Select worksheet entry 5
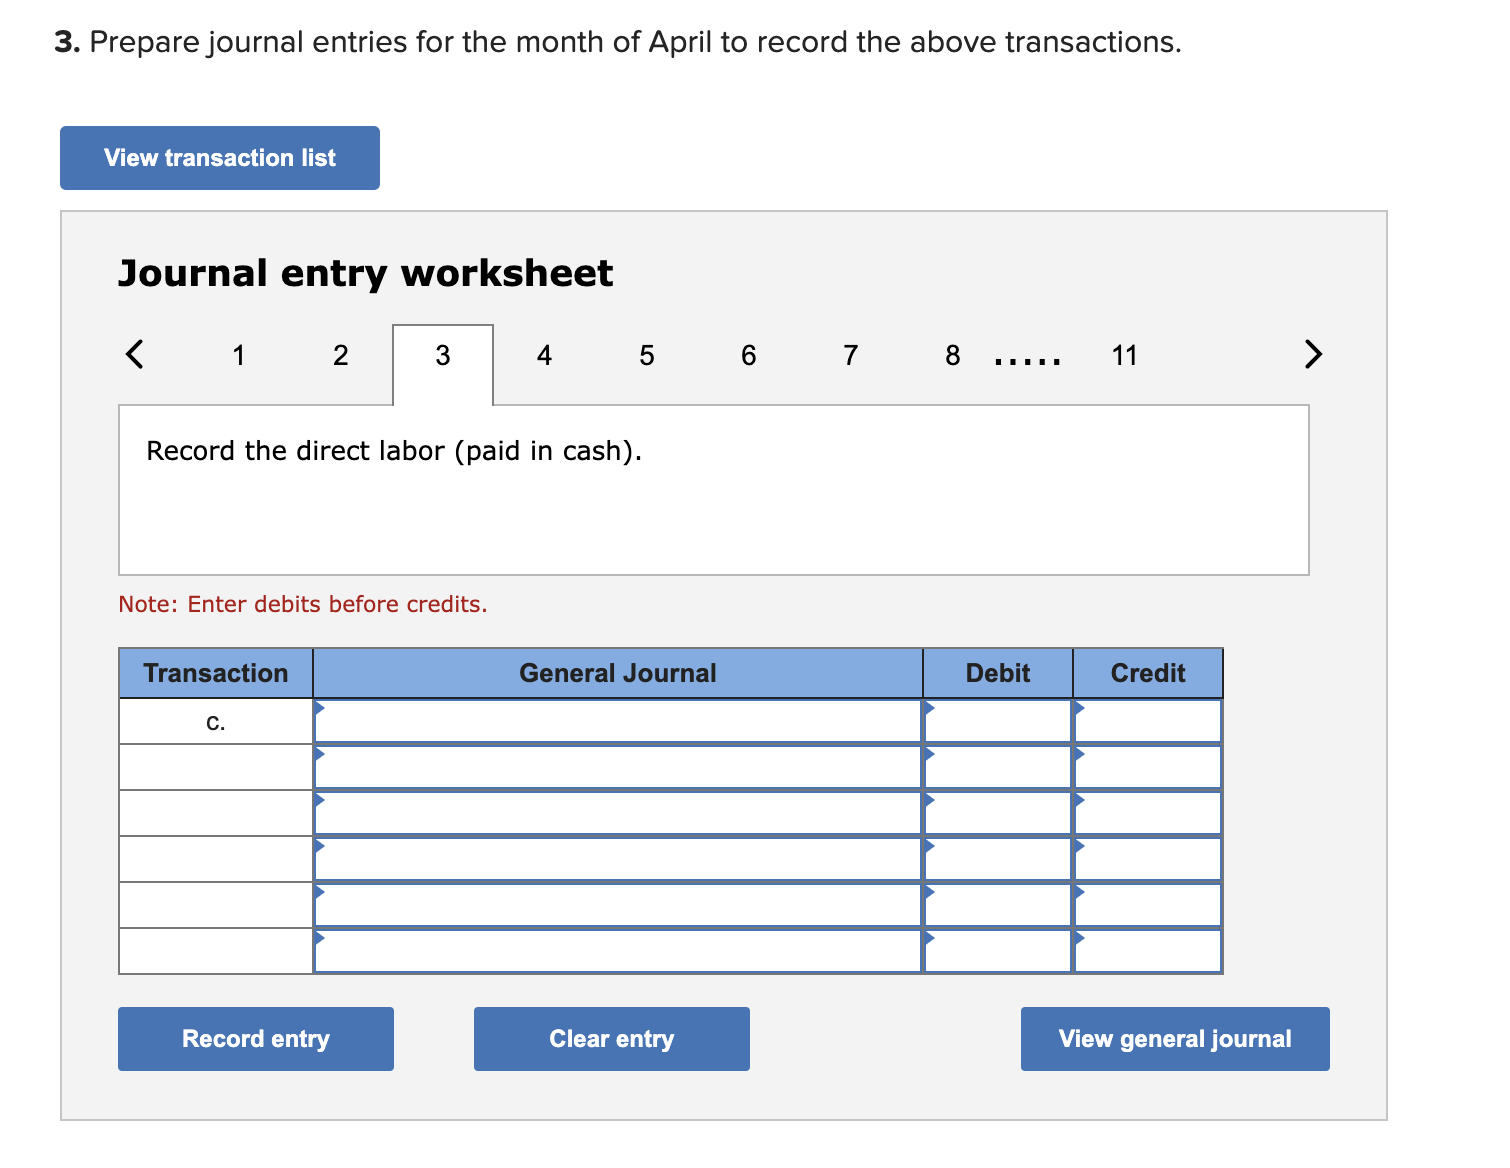The height and width of the screenshot is (1168, 1510). coord(646,355)
